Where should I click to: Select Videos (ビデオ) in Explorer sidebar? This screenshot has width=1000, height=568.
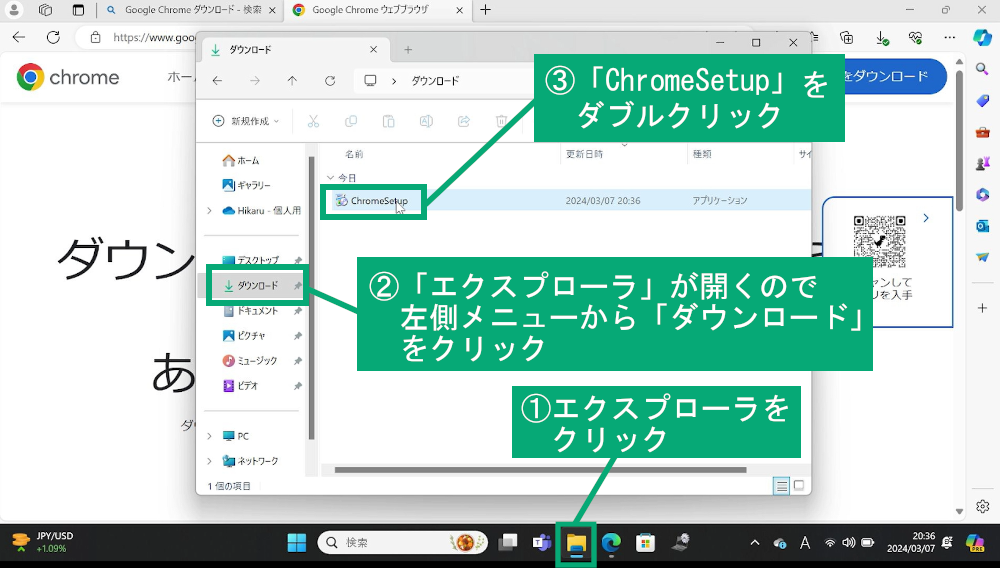[x=240, y=386]
